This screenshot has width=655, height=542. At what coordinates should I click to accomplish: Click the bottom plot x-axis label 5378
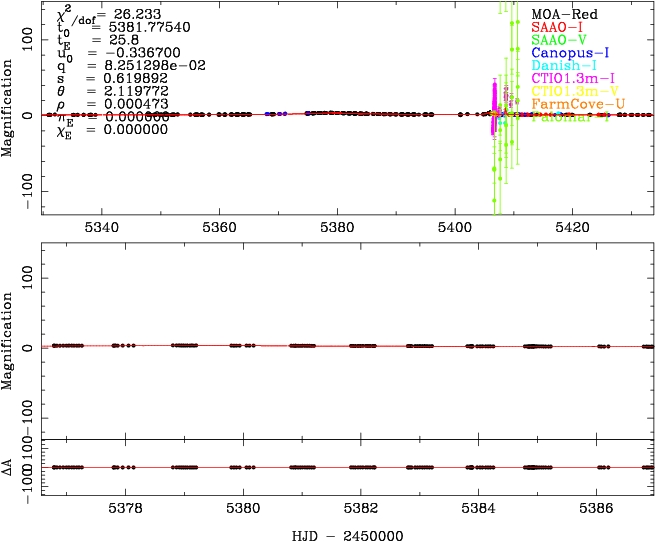pos(125,508)
